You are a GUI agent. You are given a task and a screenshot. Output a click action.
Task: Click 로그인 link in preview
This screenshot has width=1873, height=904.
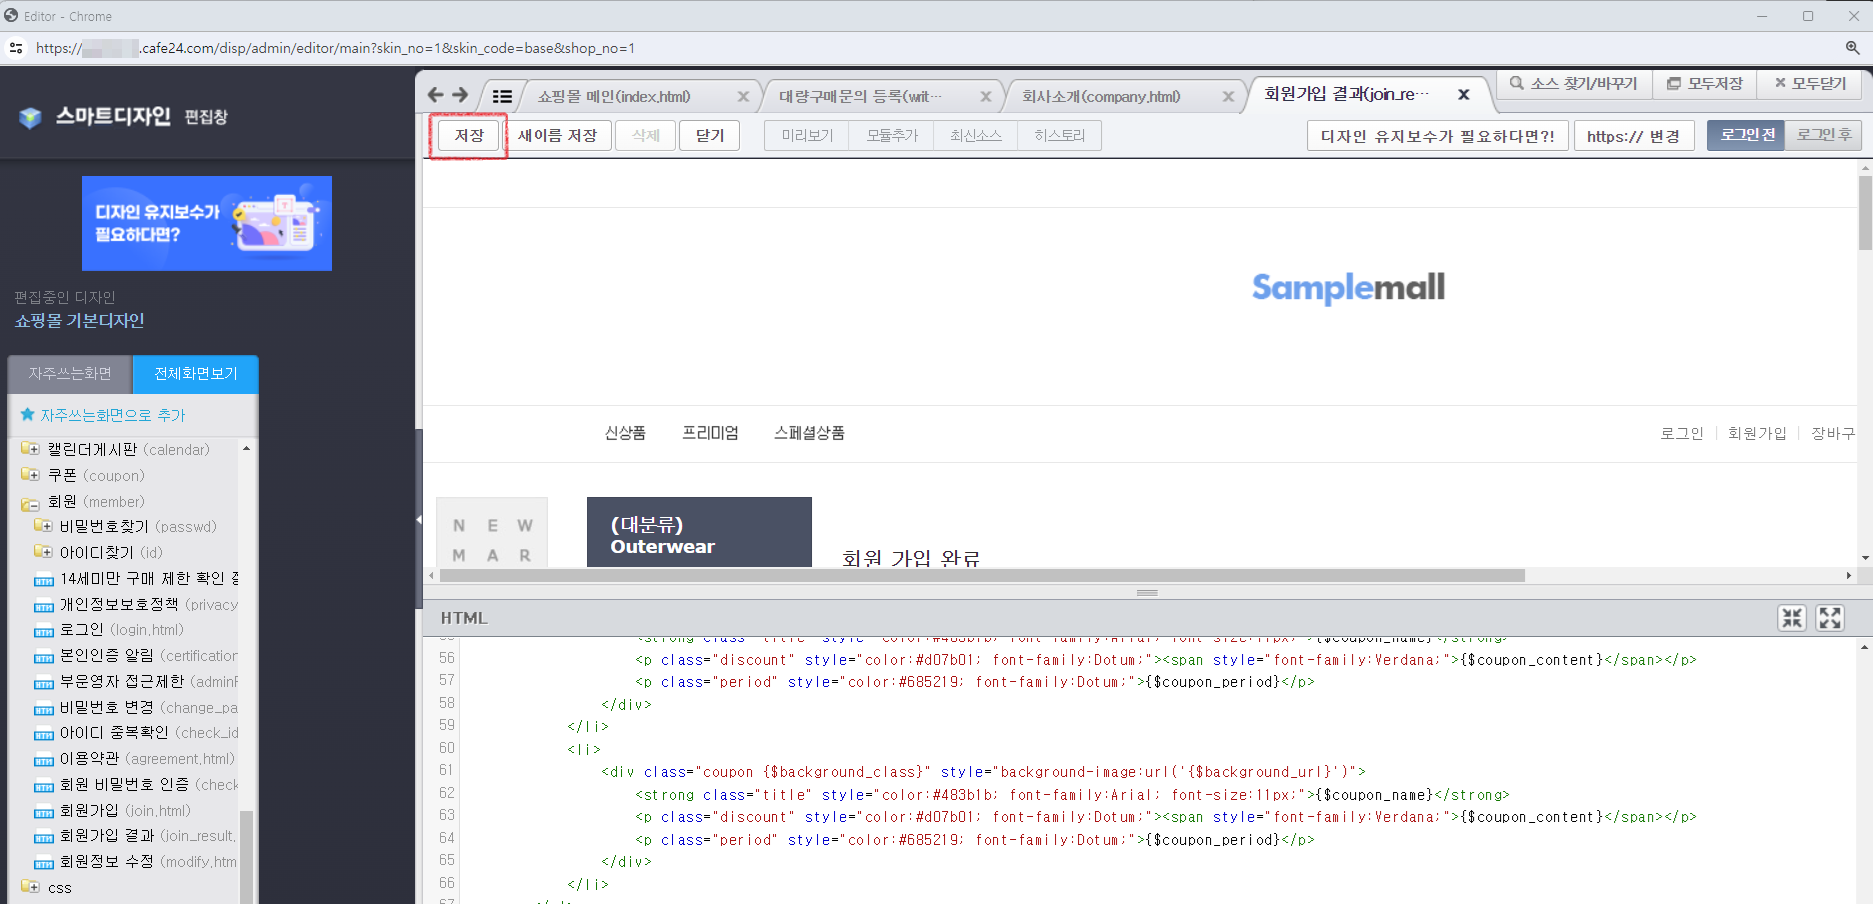[x=1682, y=433]
